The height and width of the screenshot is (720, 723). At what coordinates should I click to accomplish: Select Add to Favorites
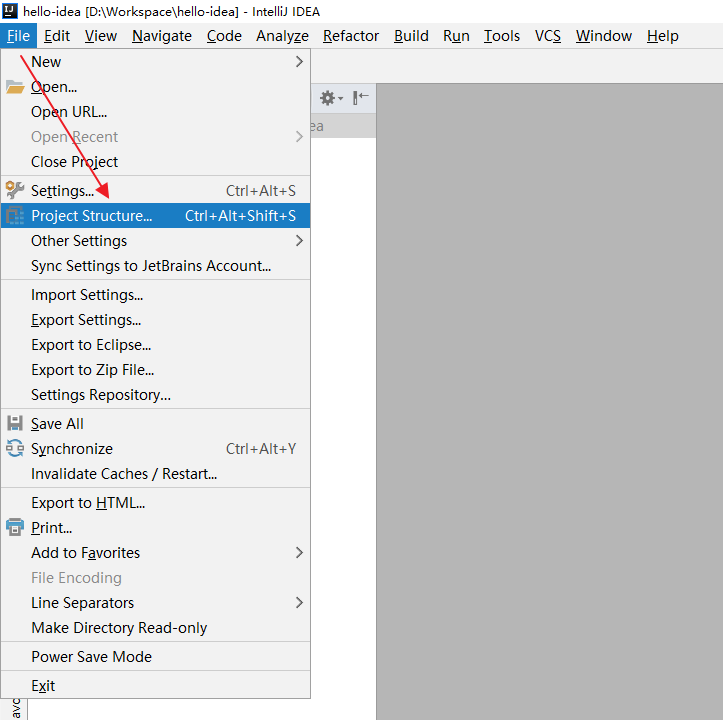coord(155,553)
